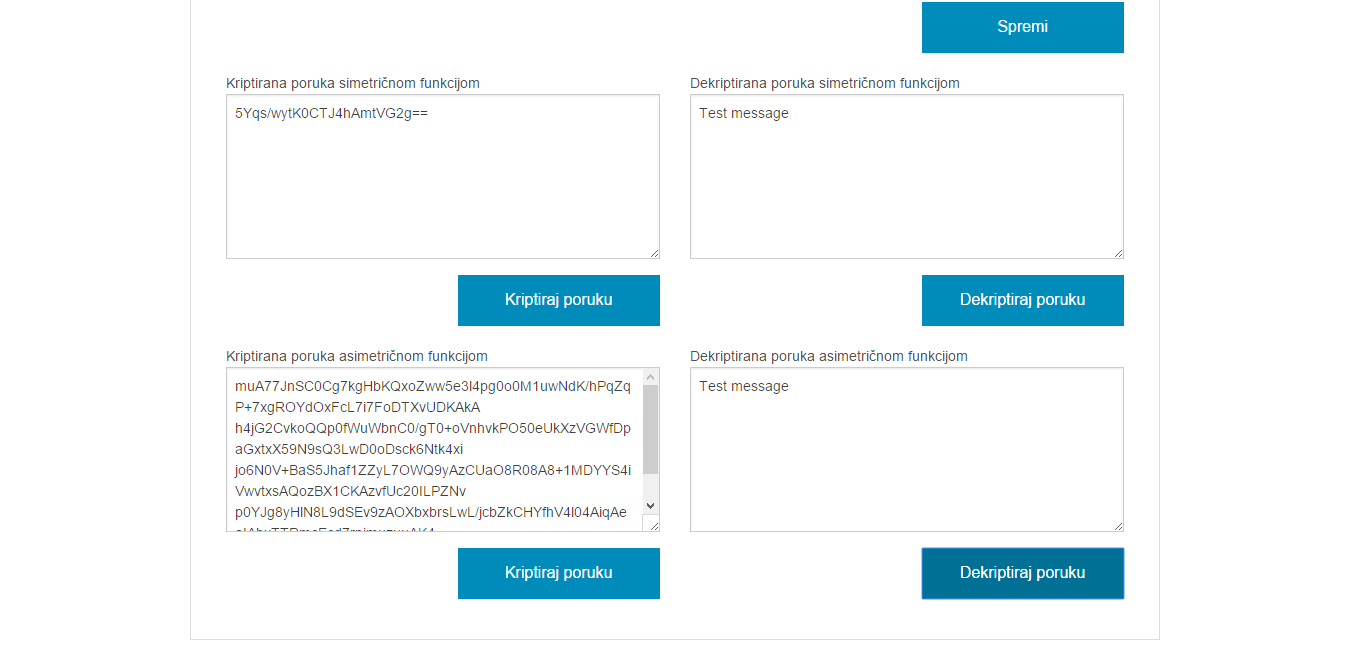The width and height of the screenshot is (1348, 662).
Task: Click resize grip of asymmetric decrypted textarea
Action: pos(1117,525)
